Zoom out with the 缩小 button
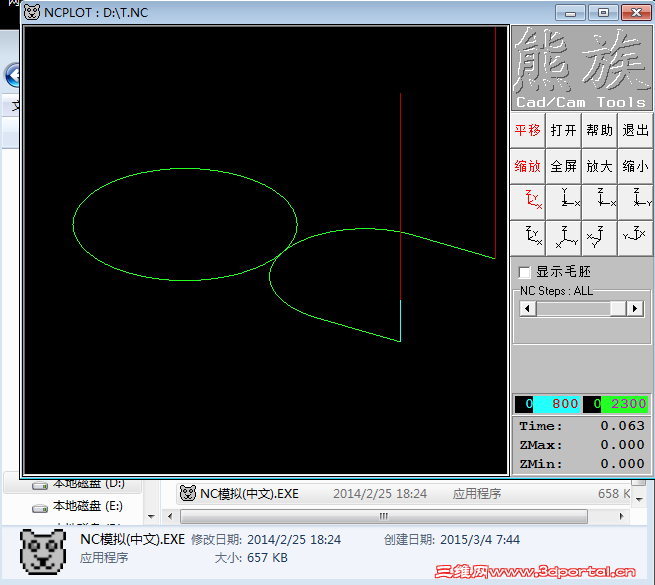This screenshot has width=655, height=585. coord(636,166)
